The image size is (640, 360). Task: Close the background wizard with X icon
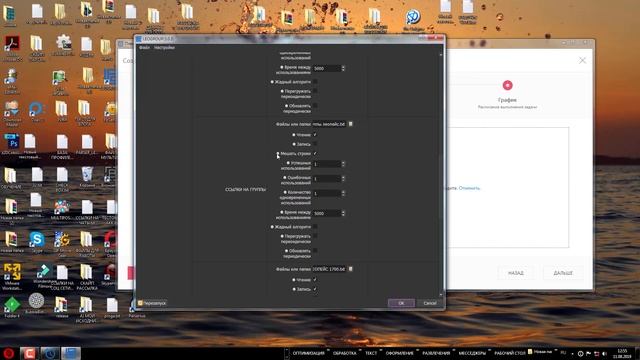coord(582,60)
